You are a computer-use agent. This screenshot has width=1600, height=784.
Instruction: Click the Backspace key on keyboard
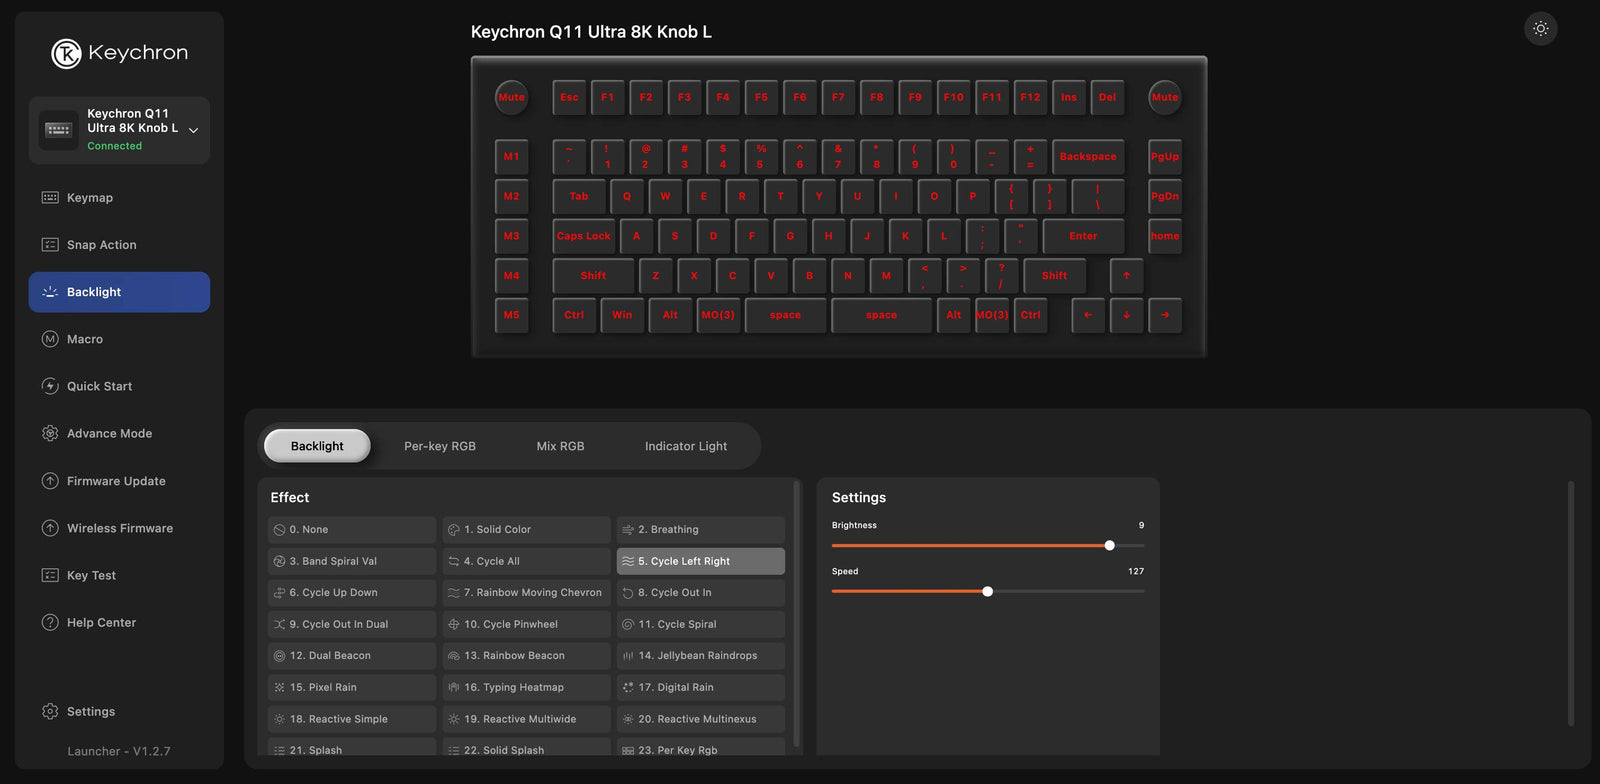click(x=1088, y=156)
